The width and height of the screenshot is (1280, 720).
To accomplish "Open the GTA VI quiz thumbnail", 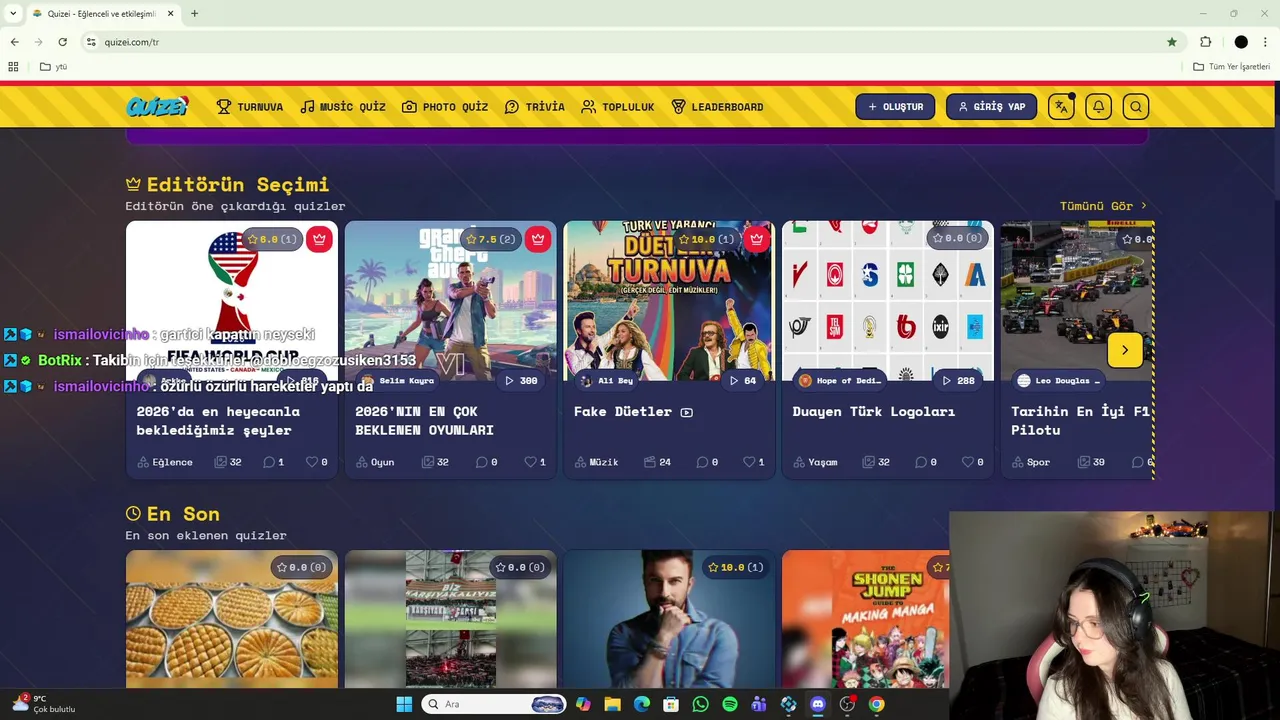I will point(450,300).
